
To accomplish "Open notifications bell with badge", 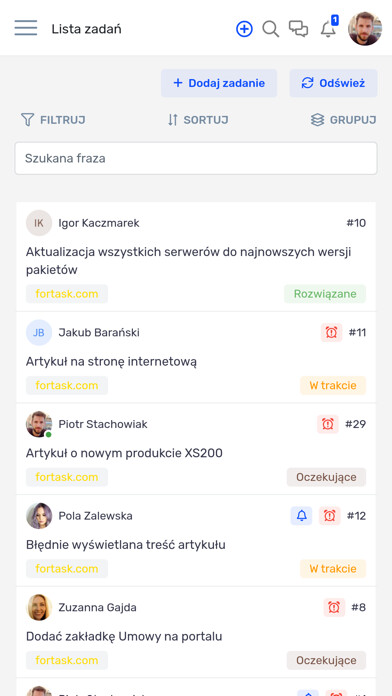I will pyautogui.click(x=329, y=28).
